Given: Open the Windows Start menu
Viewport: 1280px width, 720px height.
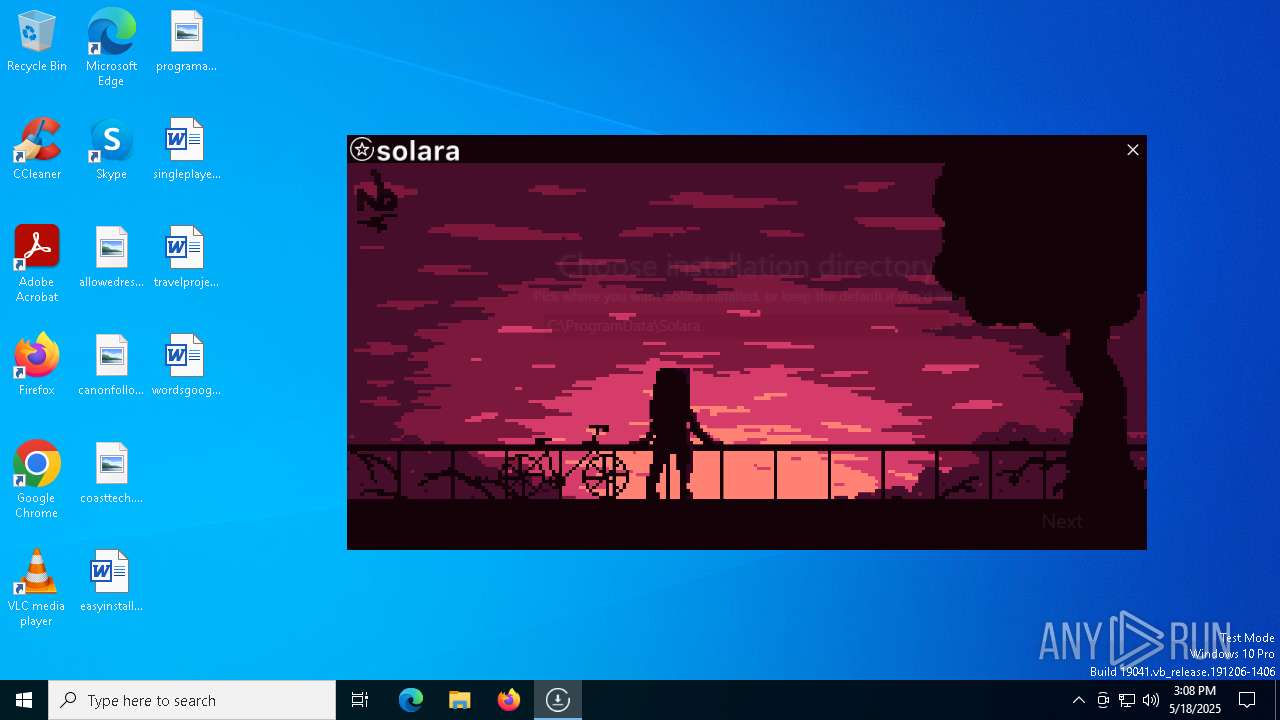Looking at the screenshot, I should point(24,700).
